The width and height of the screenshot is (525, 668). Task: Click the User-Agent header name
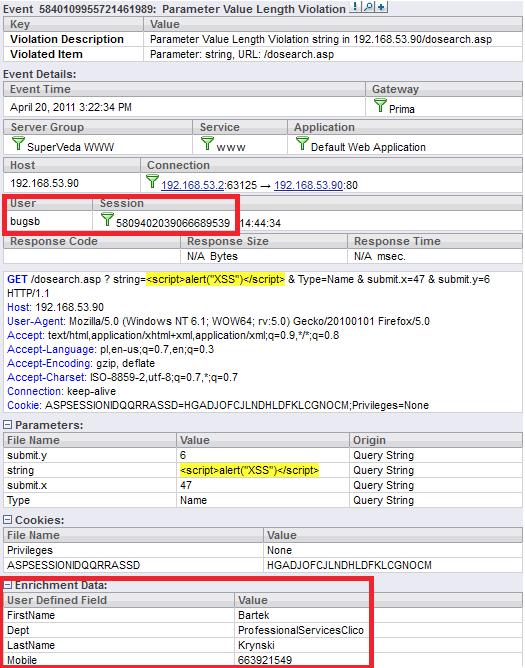[x=36, y=321]
